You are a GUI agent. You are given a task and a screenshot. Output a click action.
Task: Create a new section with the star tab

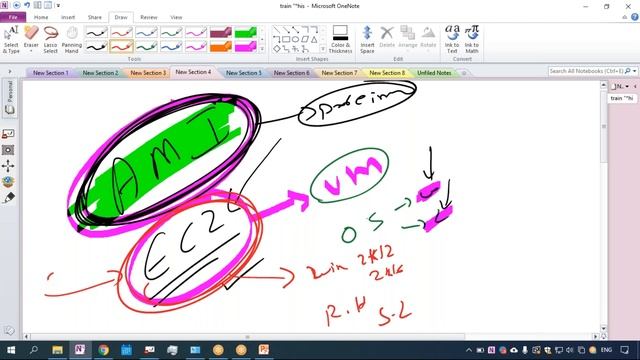464,73
